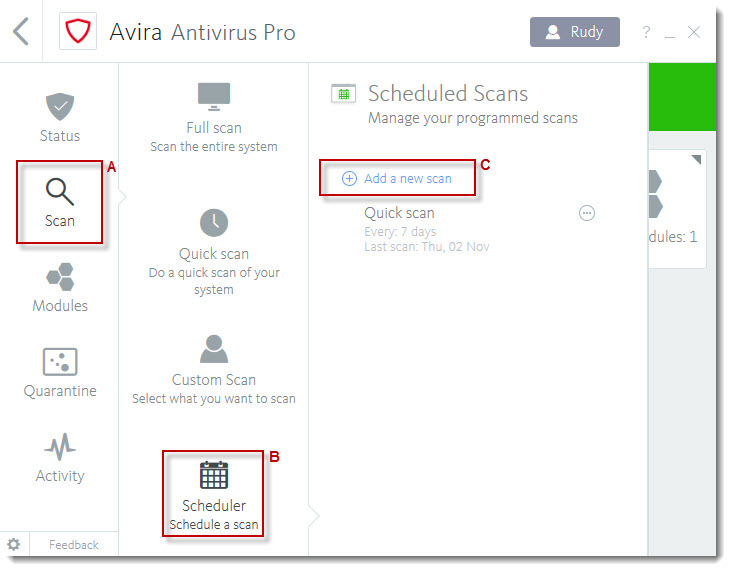This screenshot has width=731, height=571.
Task: Open the Scheduler to schedule a scan
Action: [x=214, y=494]
